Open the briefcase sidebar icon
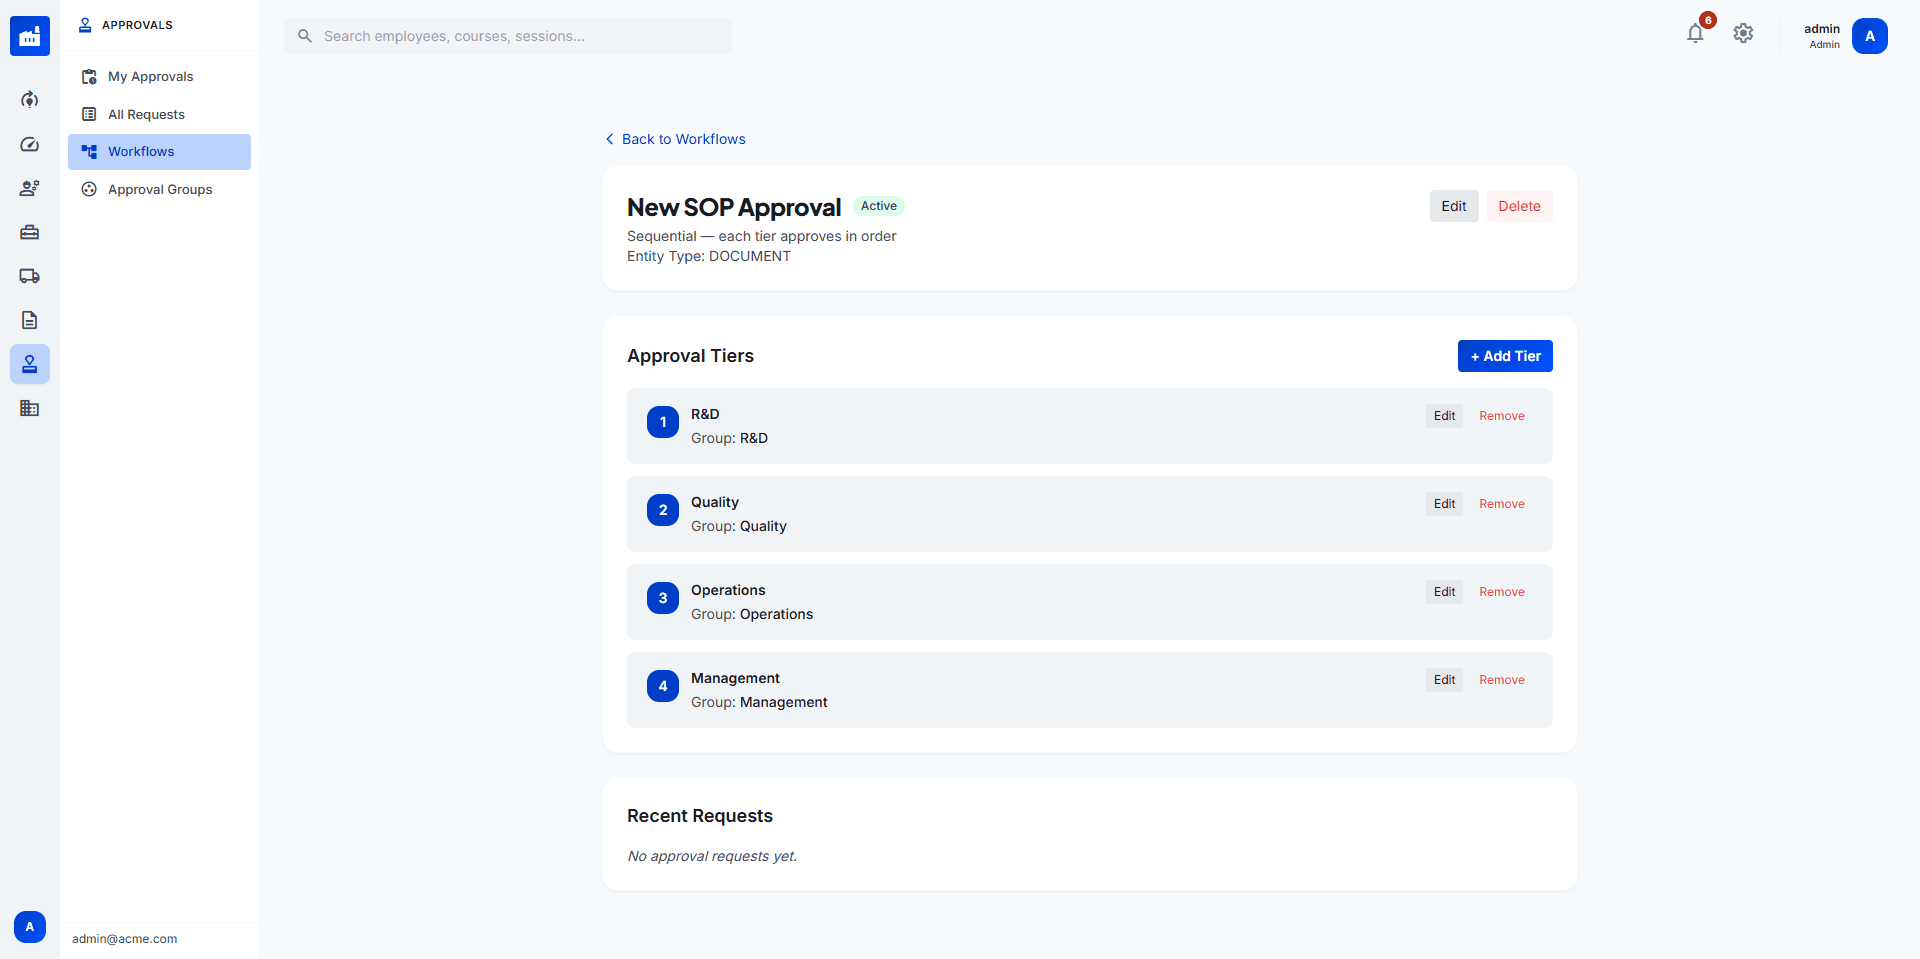Screen dimensions: 1920x959 point(30,232)
